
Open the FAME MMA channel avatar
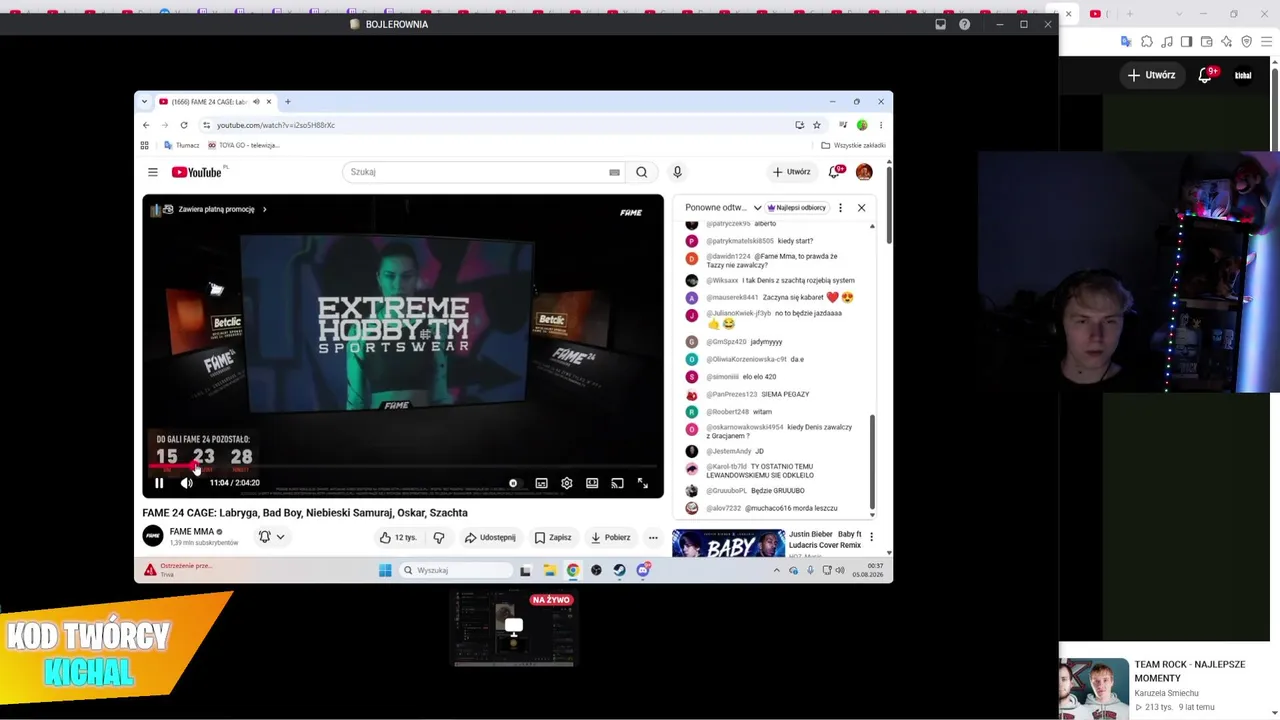click(x=153, y=537)
